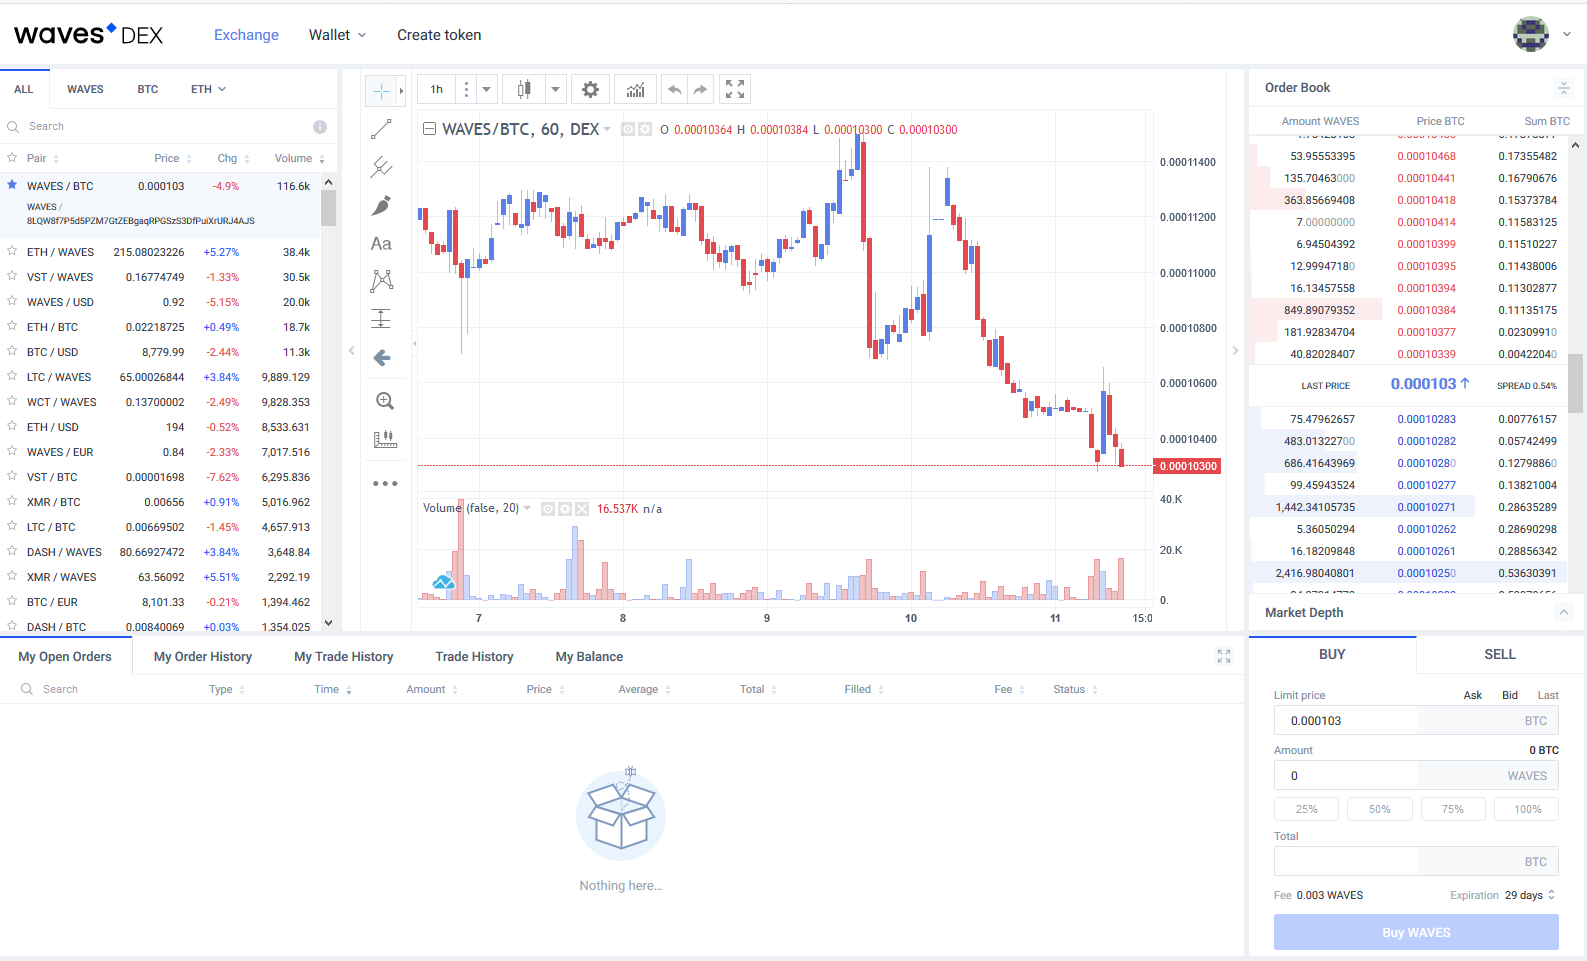Expand the bottom orders panel to fullscreen
This screenshot has height=961, width=1587.
pyautogui.click(x=1223, y=656)
